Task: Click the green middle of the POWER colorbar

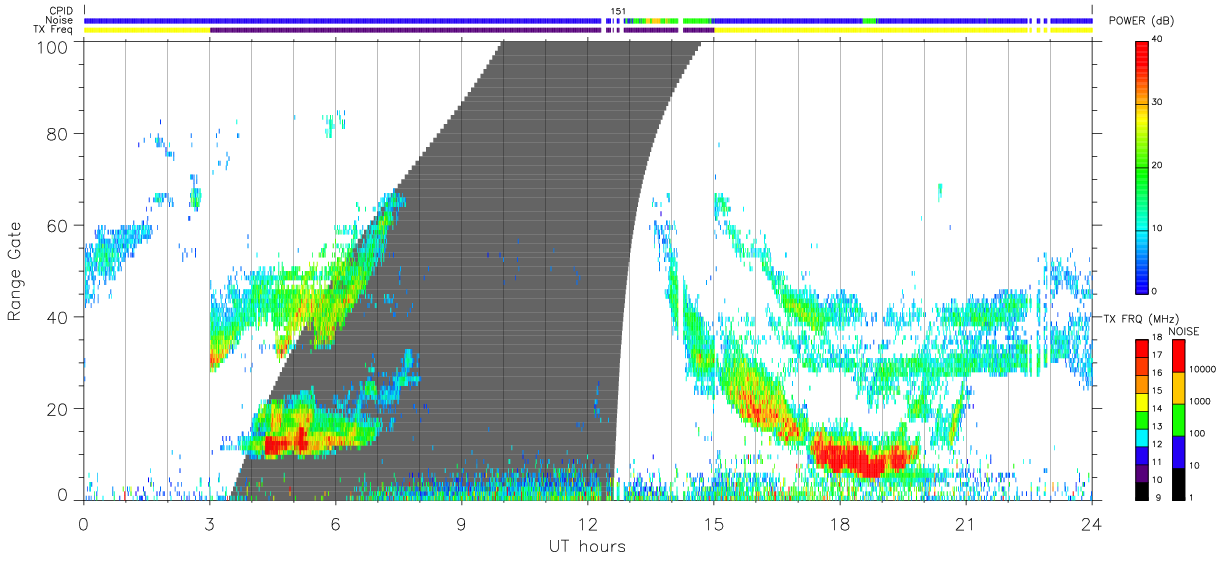Action: pyautogui.click(x=1142, y=165)
